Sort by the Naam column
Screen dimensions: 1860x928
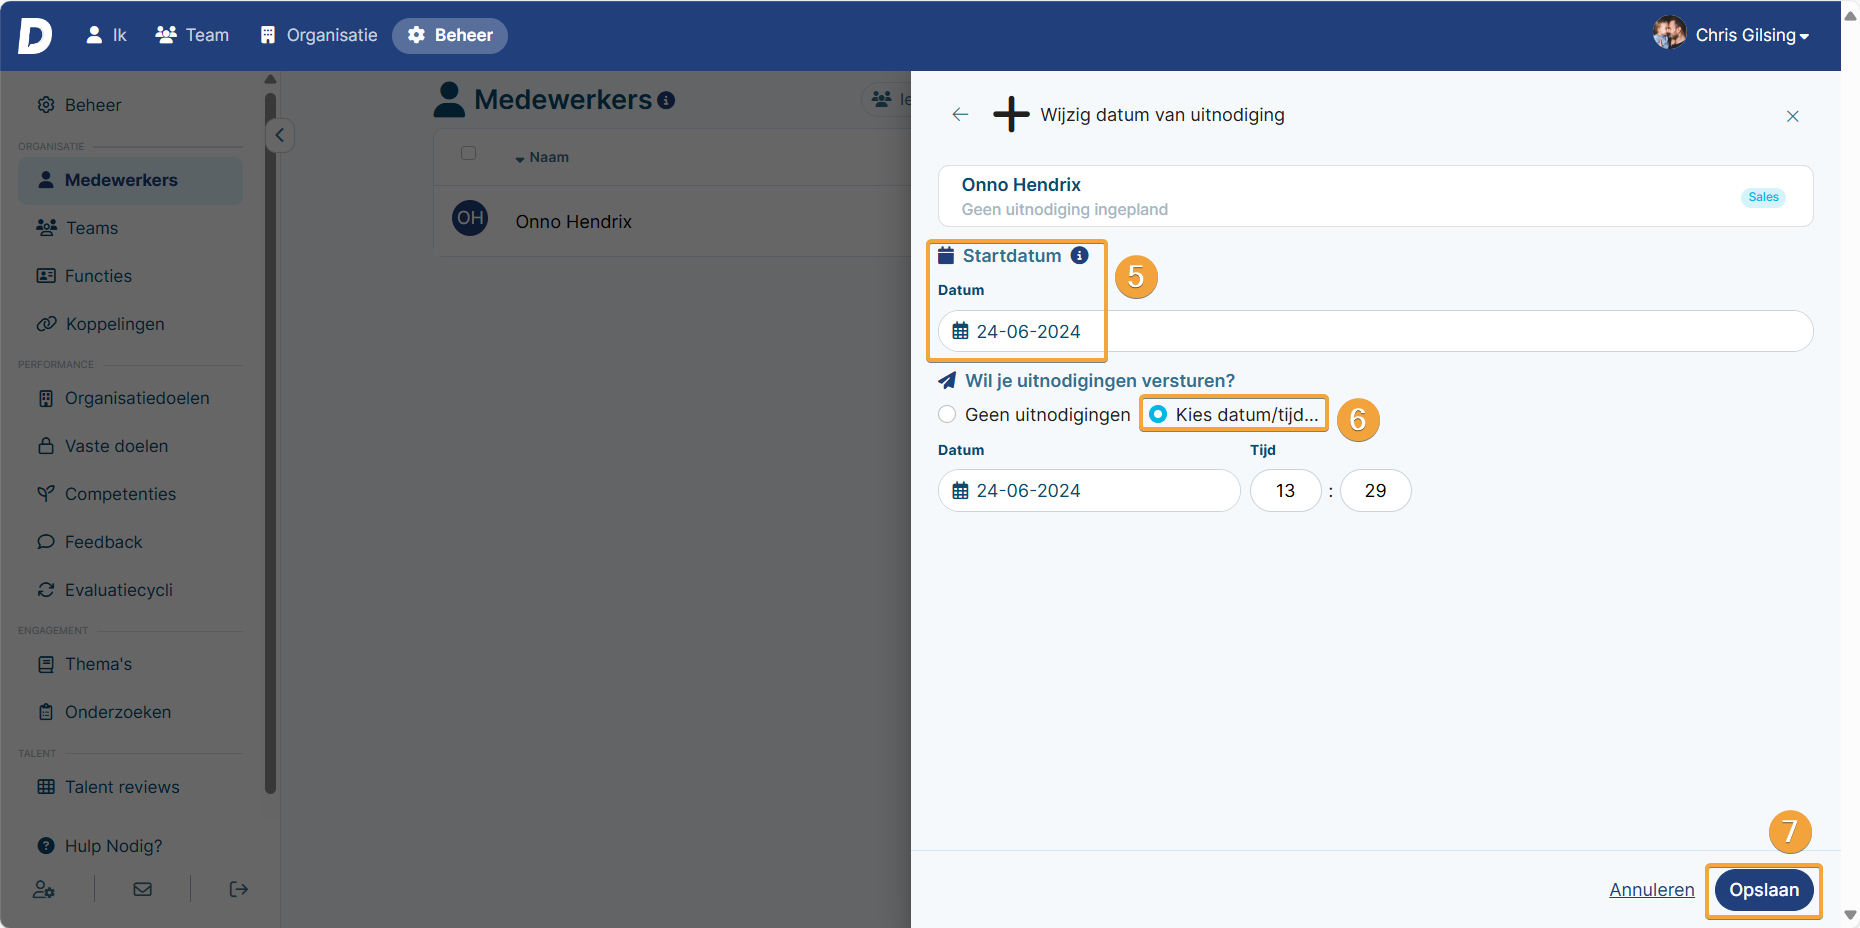click(x=542, y=157)
